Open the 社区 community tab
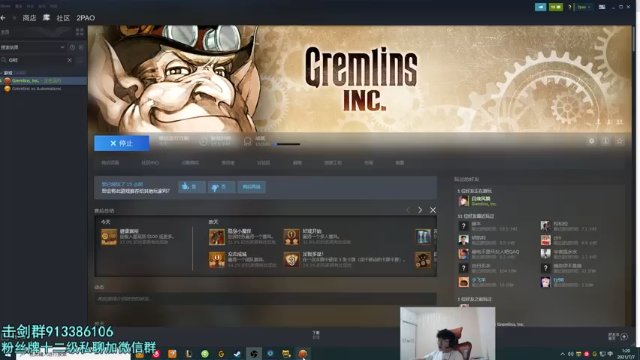 (63, 18)
